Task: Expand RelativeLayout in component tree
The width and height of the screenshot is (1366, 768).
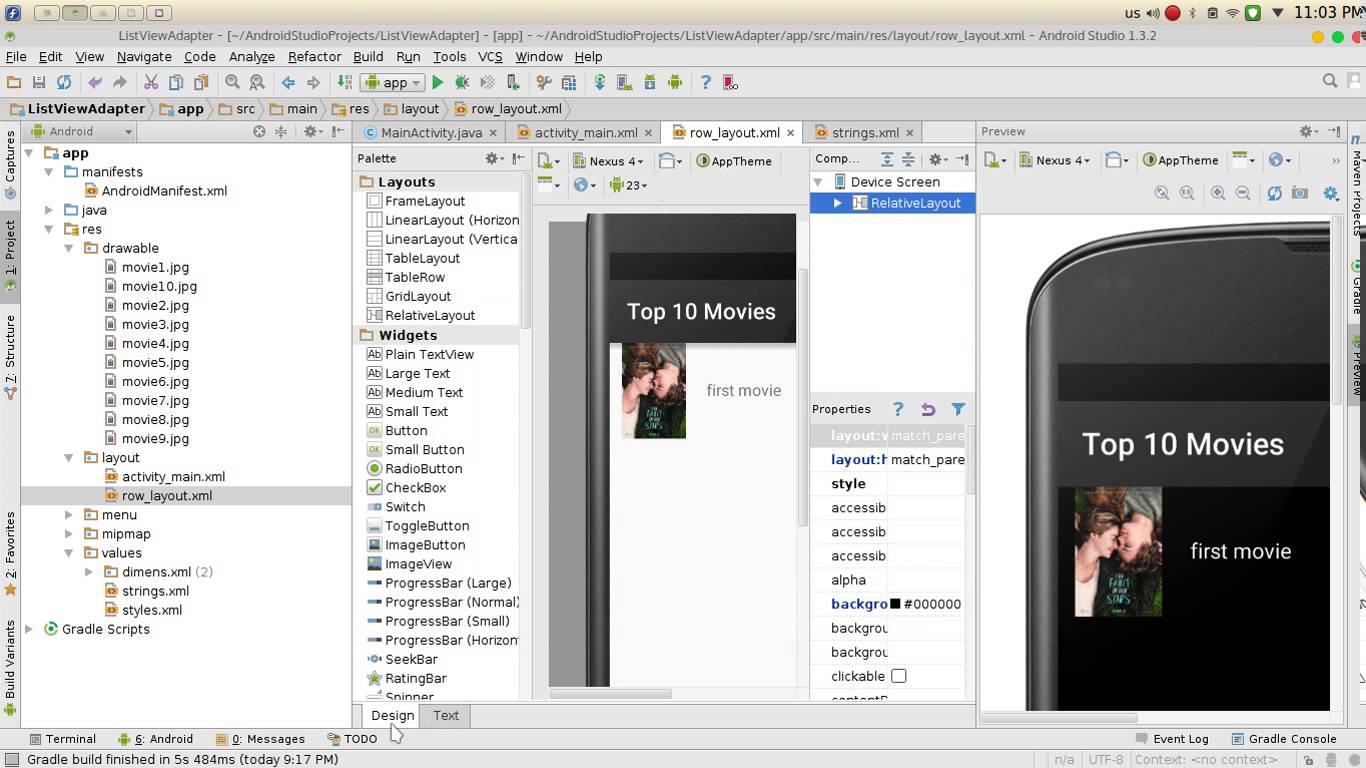Action: click(x=838, y=203)
